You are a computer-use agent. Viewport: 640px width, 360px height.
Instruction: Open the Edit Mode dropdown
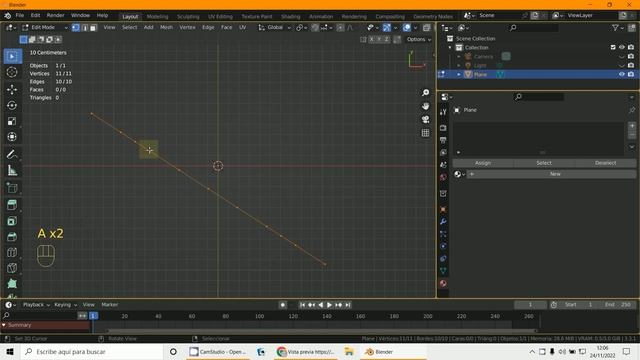pyautogui.click(x=45, y=27)
